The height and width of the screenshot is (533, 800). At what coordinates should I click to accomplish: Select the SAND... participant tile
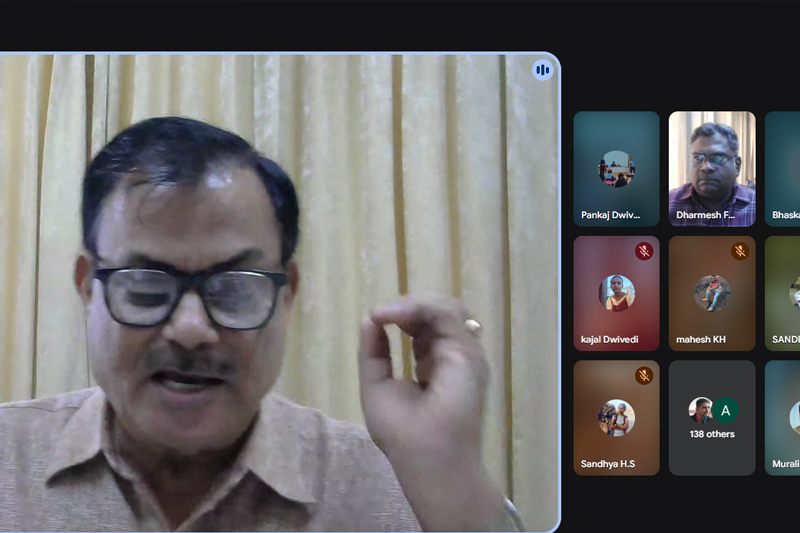tap(783, 293)
